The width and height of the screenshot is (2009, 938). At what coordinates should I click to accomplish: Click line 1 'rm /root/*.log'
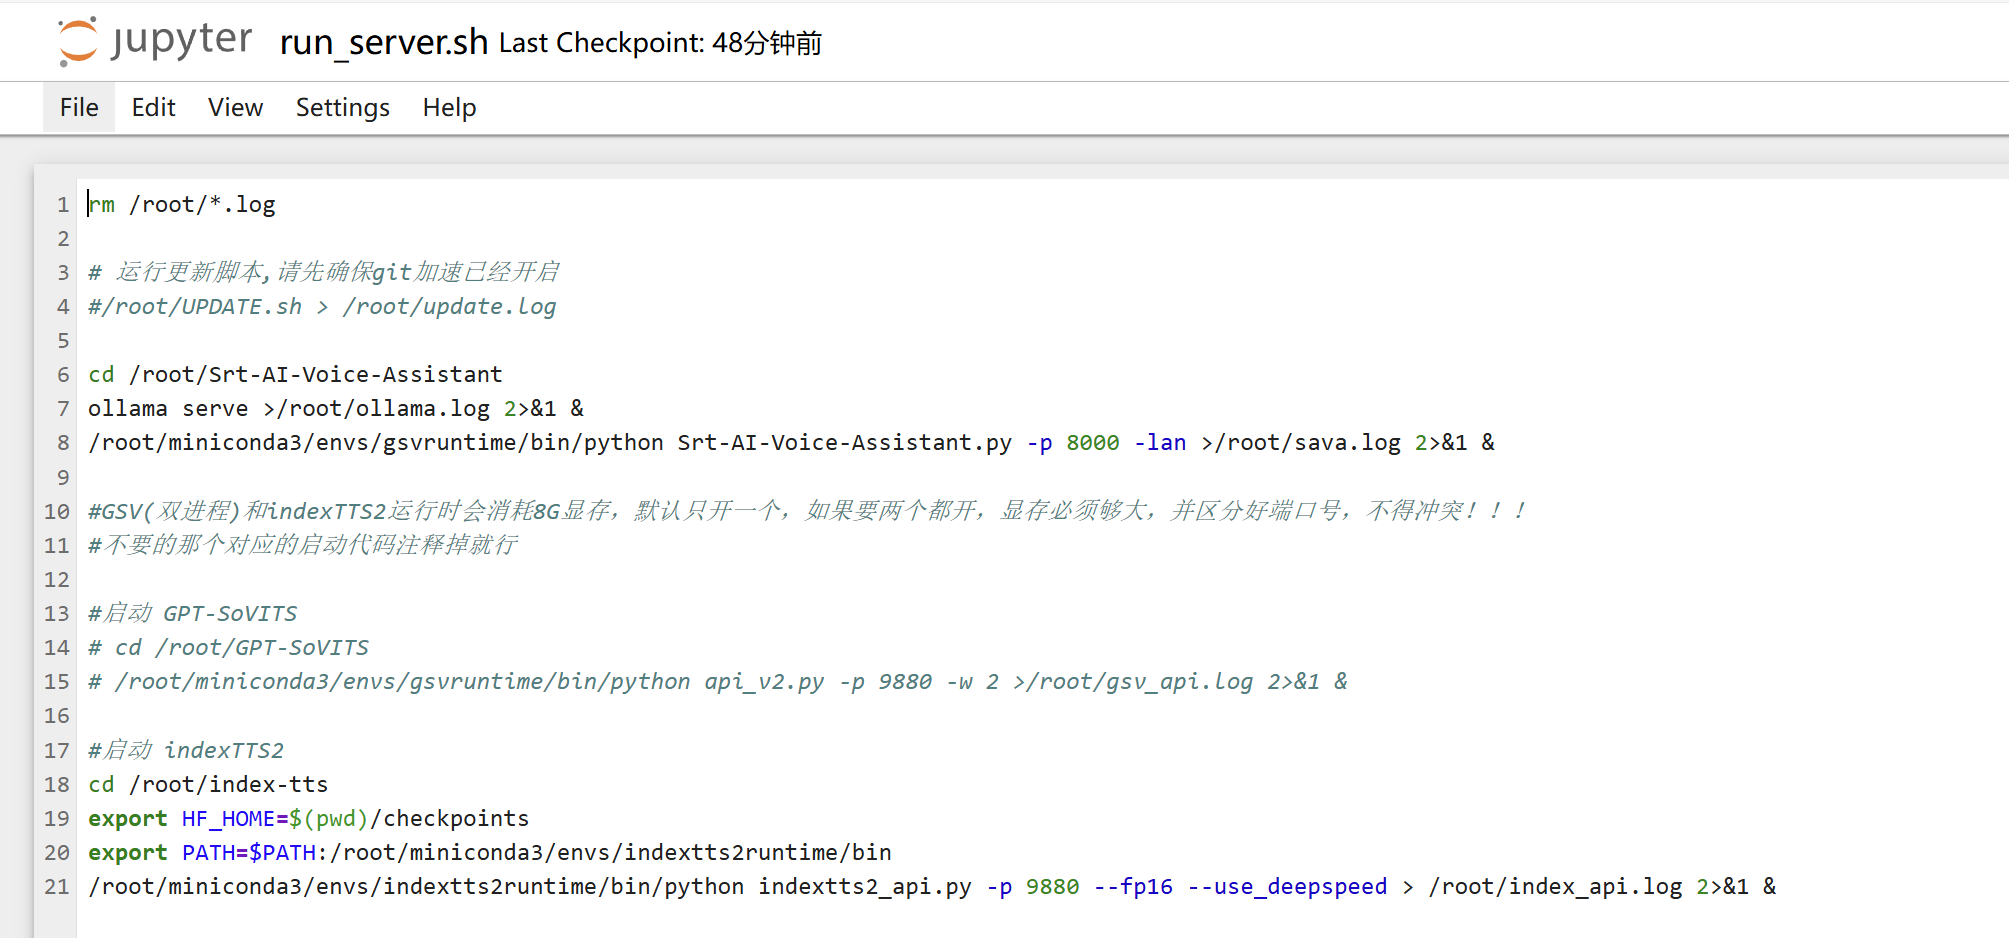pos(182,205)
